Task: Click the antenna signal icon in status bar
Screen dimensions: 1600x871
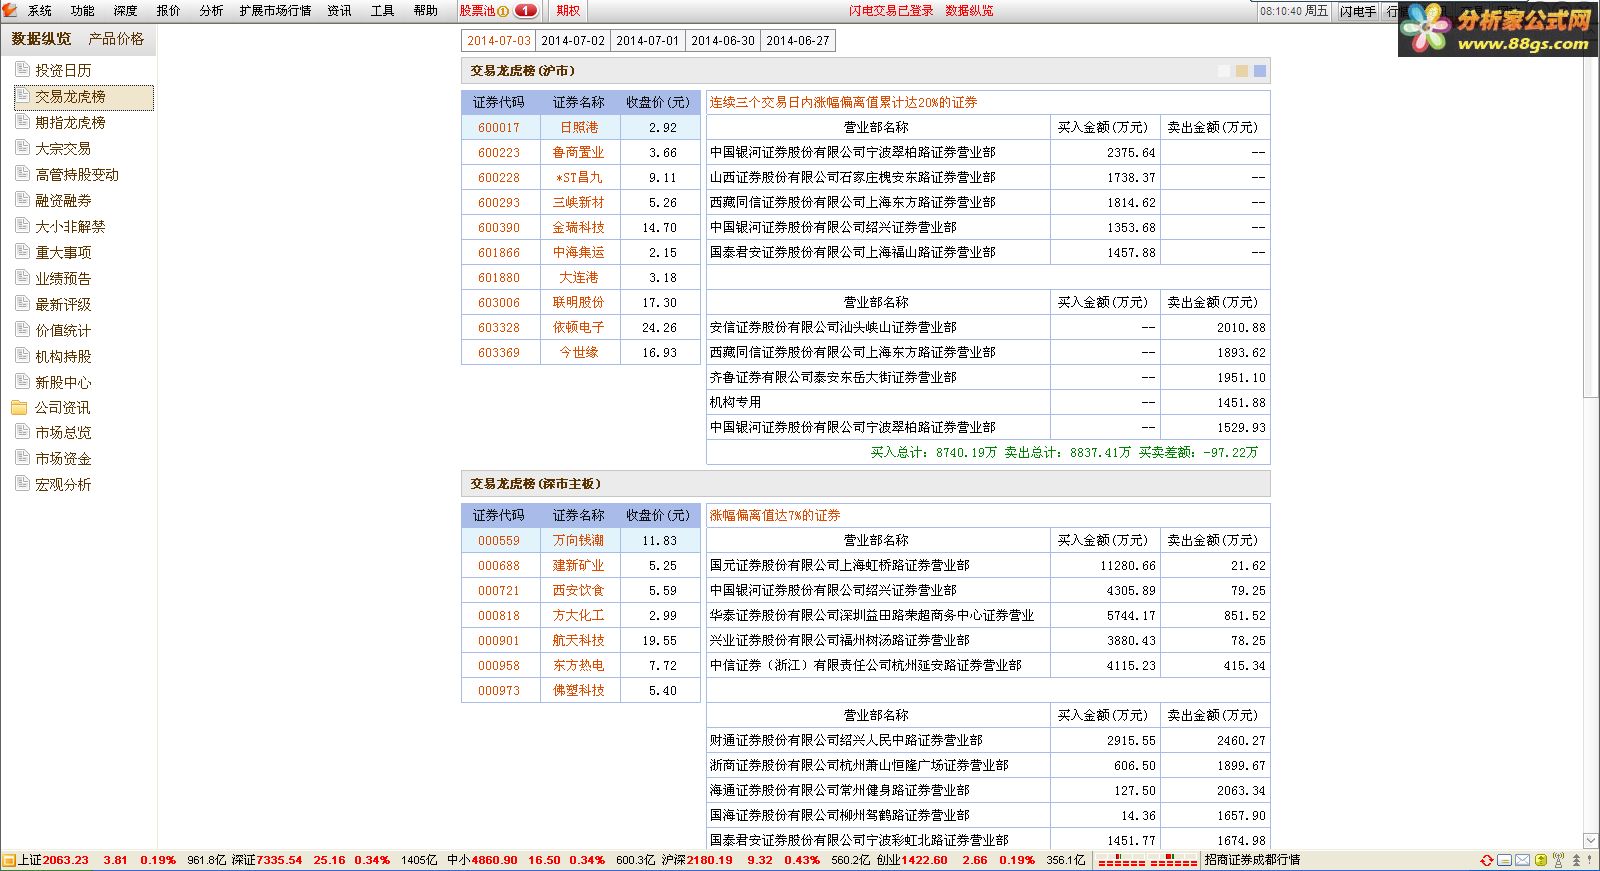Action: tap(1558, 860)
